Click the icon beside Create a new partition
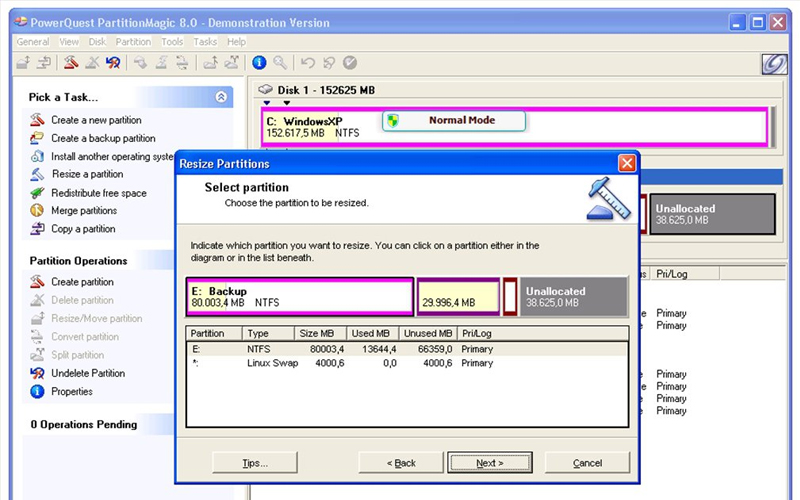The image size is (800, 500). [37, 120]
